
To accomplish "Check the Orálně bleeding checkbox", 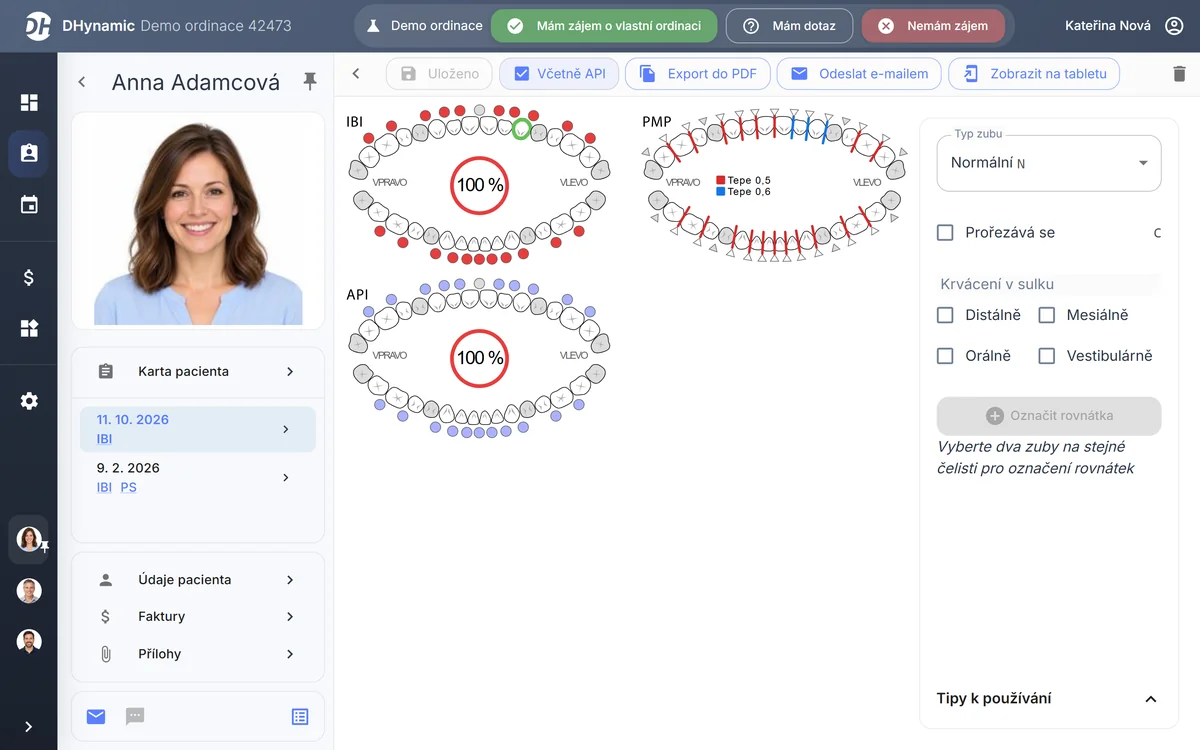I will [x=945, y=356].
